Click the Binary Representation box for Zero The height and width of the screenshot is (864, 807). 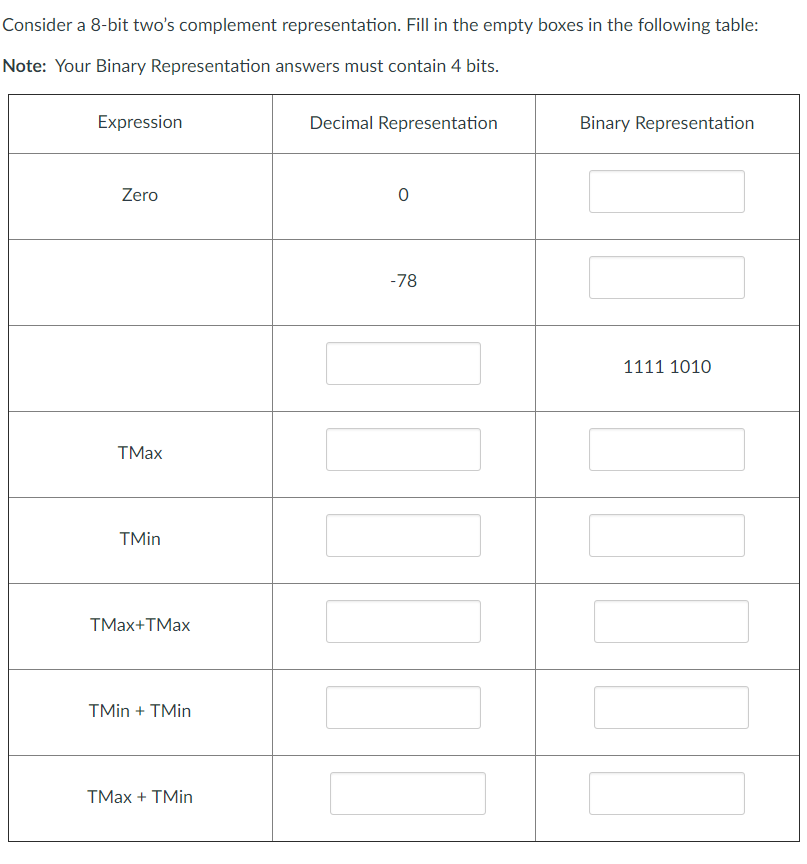point(666,191)
